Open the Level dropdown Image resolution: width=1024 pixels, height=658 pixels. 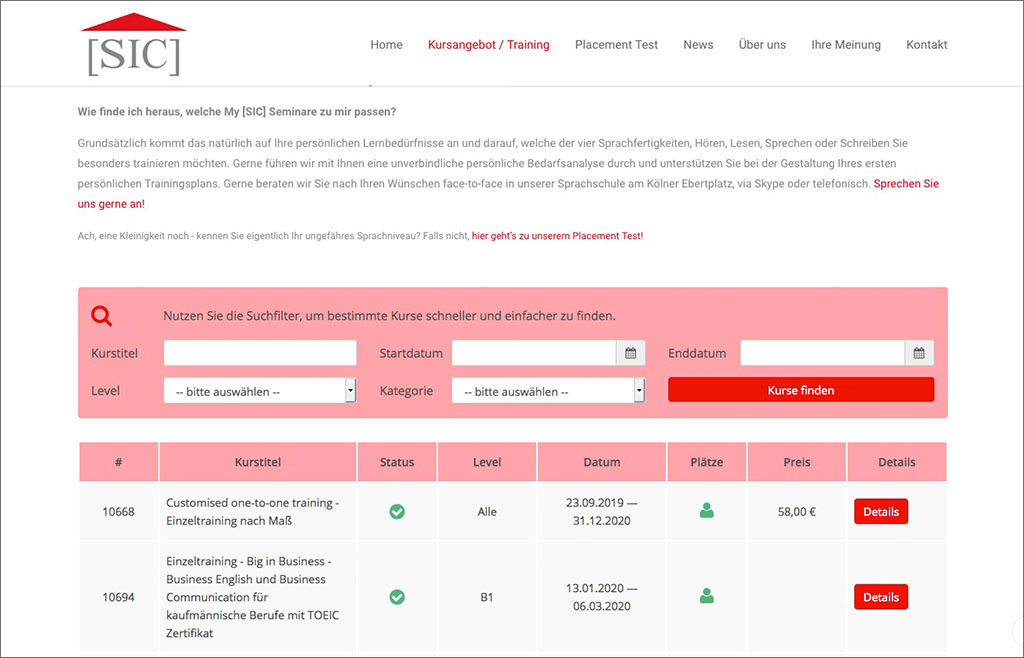pos(260,391)
